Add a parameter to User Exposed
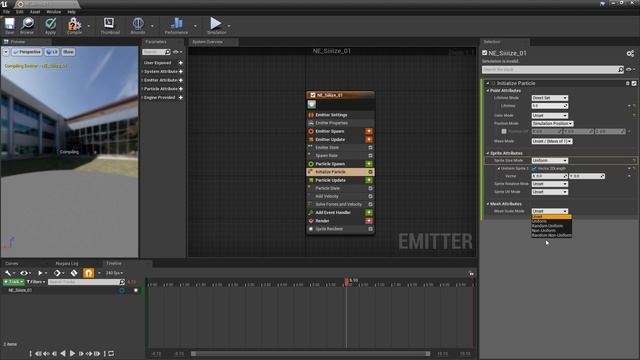This screenshot has height=360, width=640. (x=180, y=63)
